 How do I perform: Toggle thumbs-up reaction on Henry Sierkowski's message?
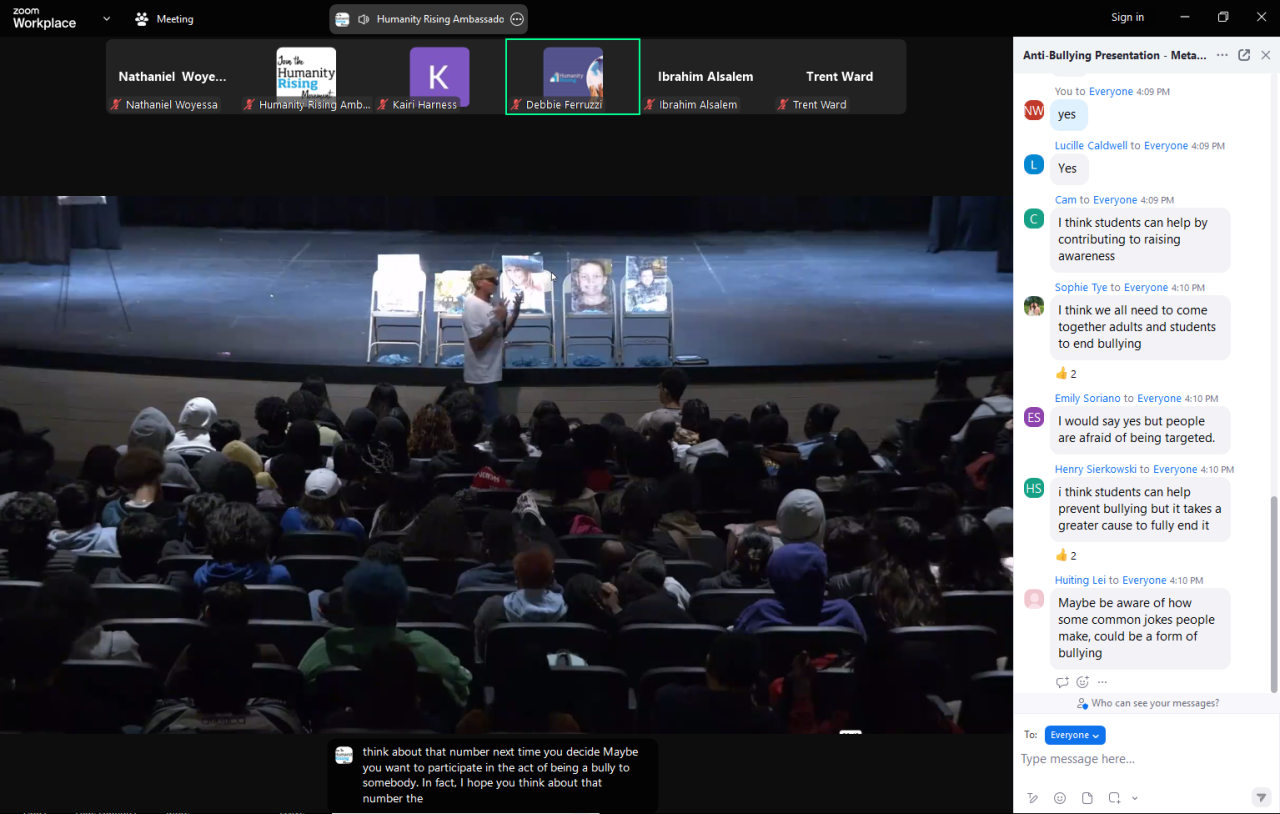coord(1066,556)
